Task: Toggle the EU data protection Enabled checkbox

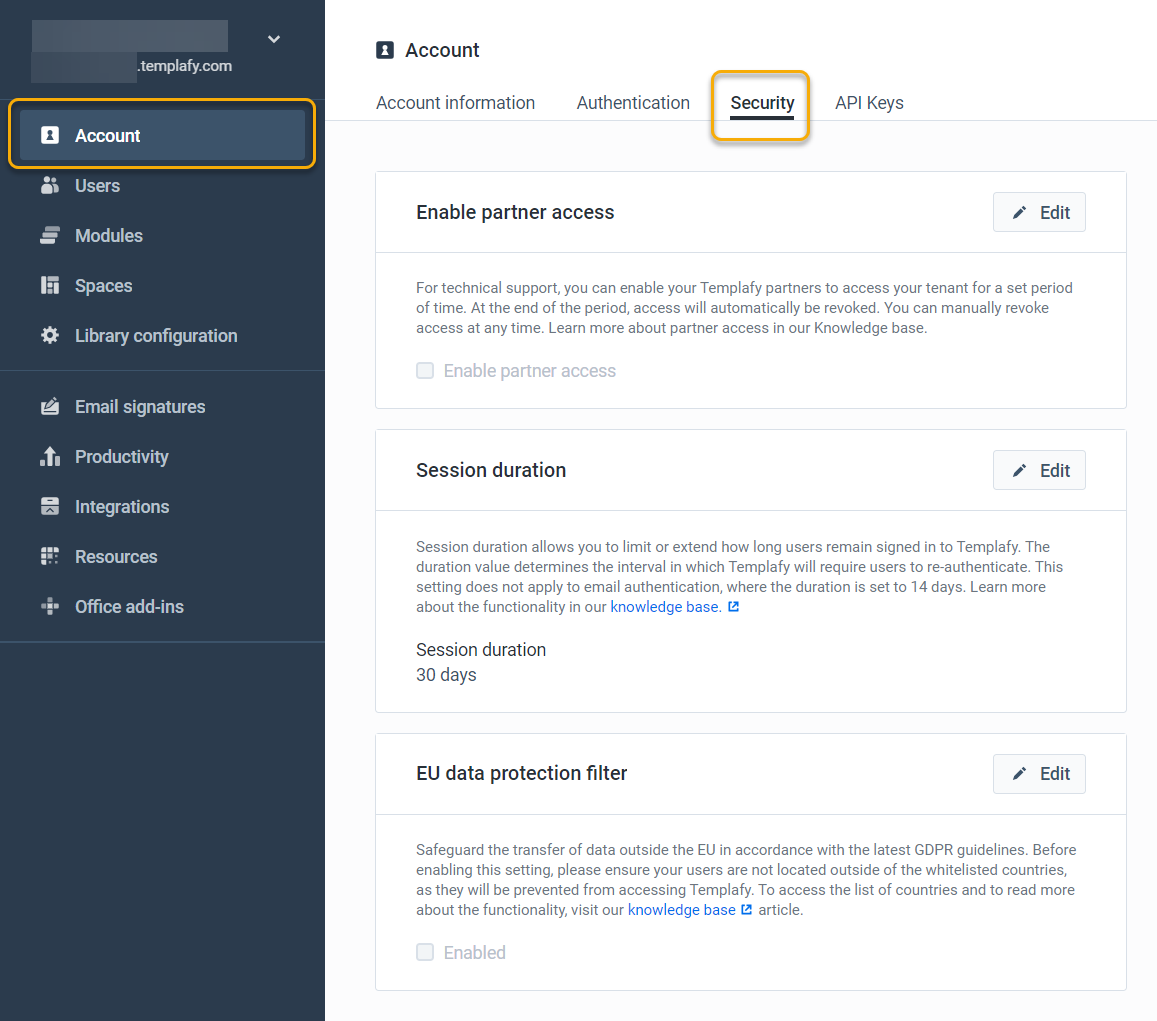Action: tap(425, 952)
